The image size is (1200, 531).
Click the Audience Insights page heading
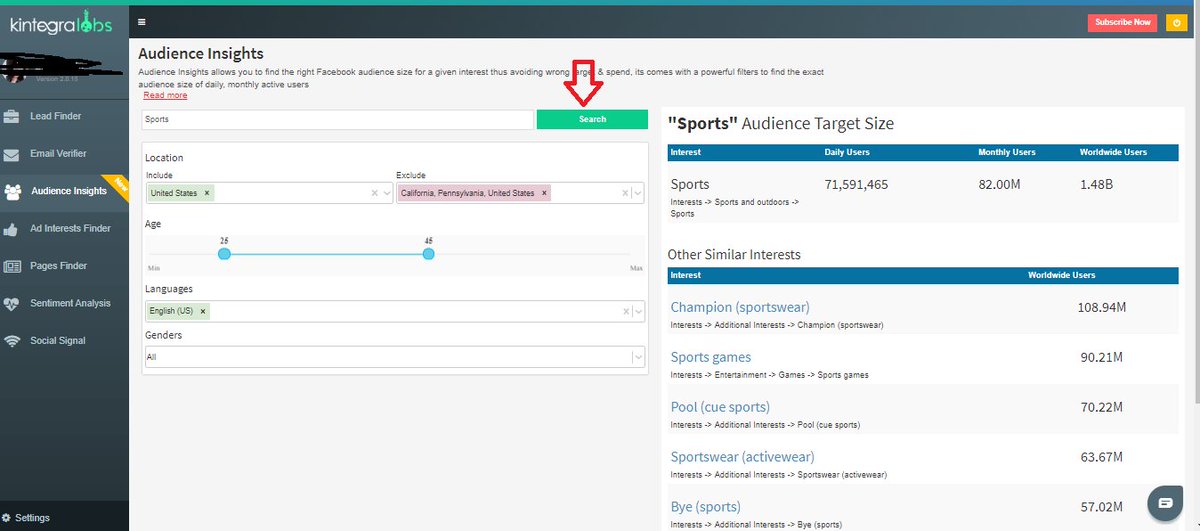(x=201, y=54)
